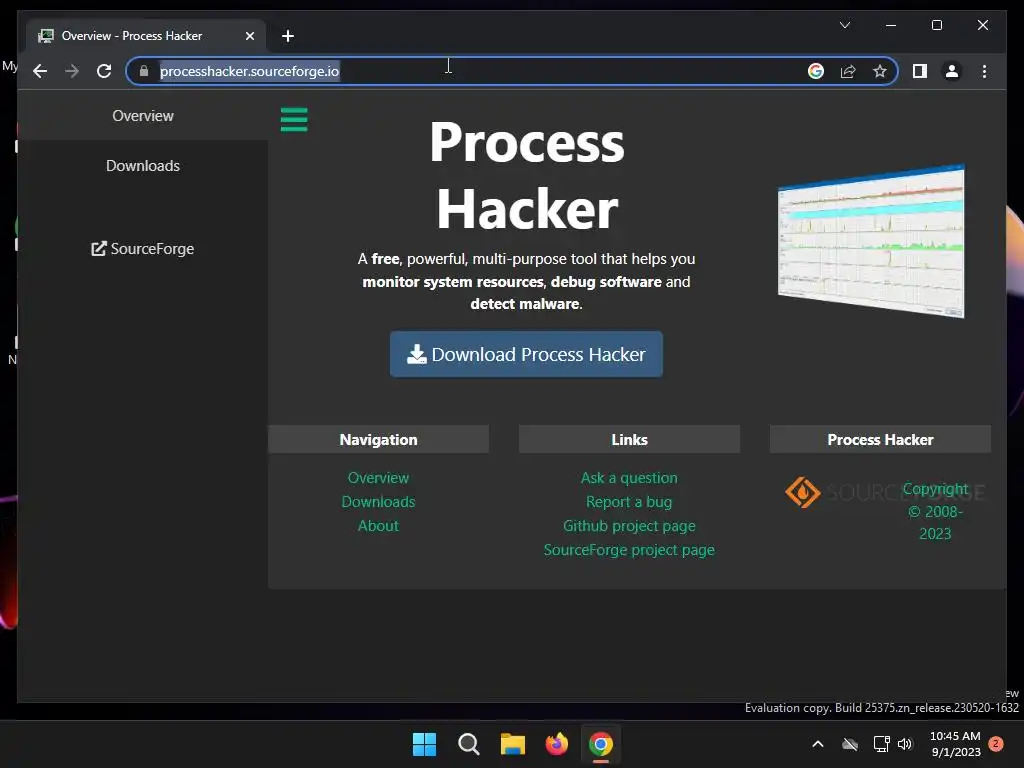Follow the Overview link under Navigation
Screen dimensions: 1024x768
378,478
